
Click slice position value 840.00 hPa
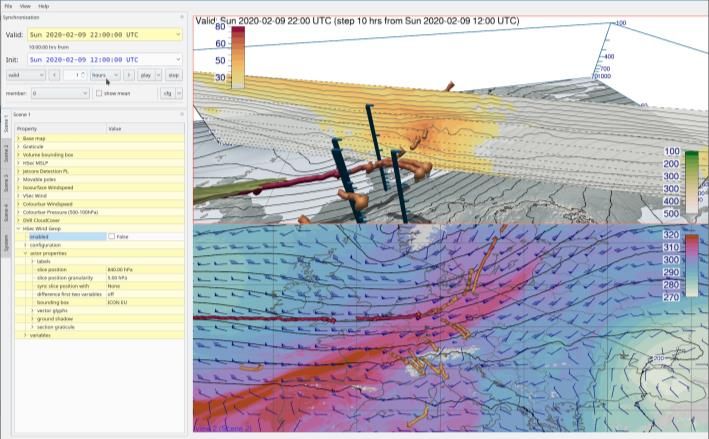click(x=120, y=269)
